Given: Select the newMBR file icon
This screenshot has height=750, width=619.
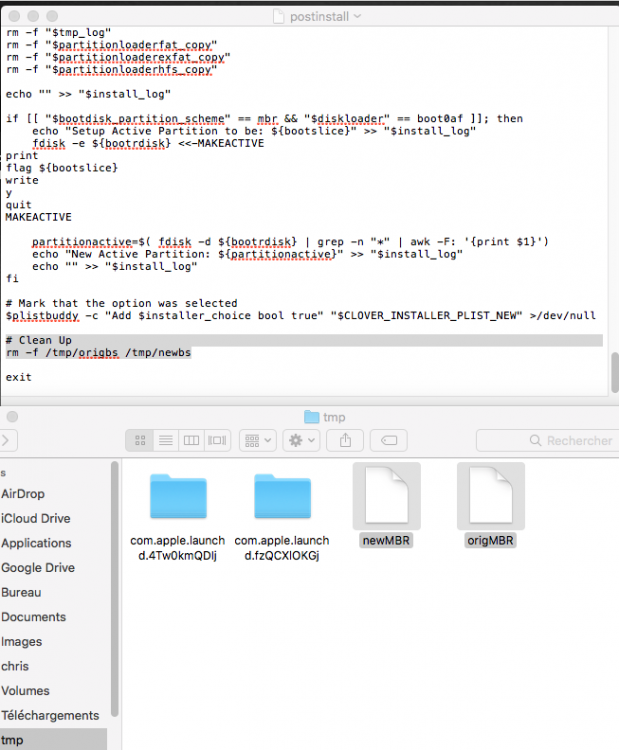Looking at the screenshot, I should click(387, 496).
